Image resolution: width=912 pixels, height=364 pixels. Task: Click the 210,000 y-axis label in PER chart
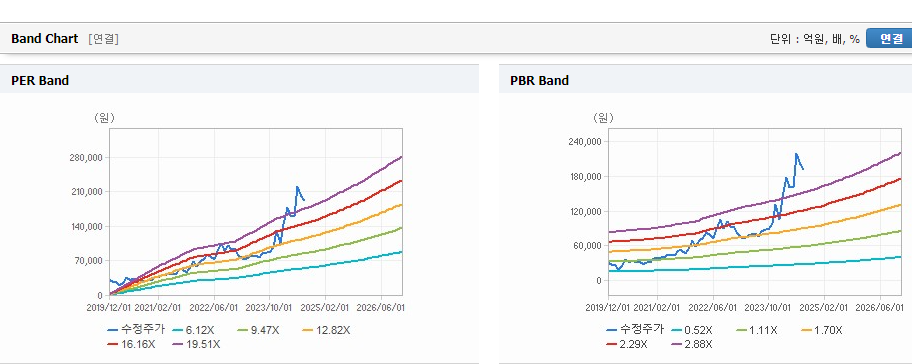86,192
